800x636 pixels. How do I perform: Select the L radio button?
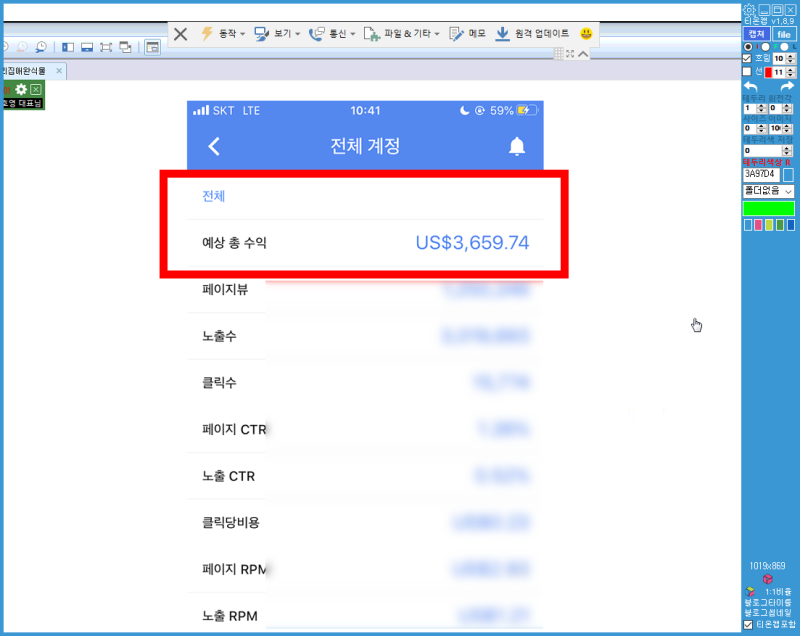point(784,46)
